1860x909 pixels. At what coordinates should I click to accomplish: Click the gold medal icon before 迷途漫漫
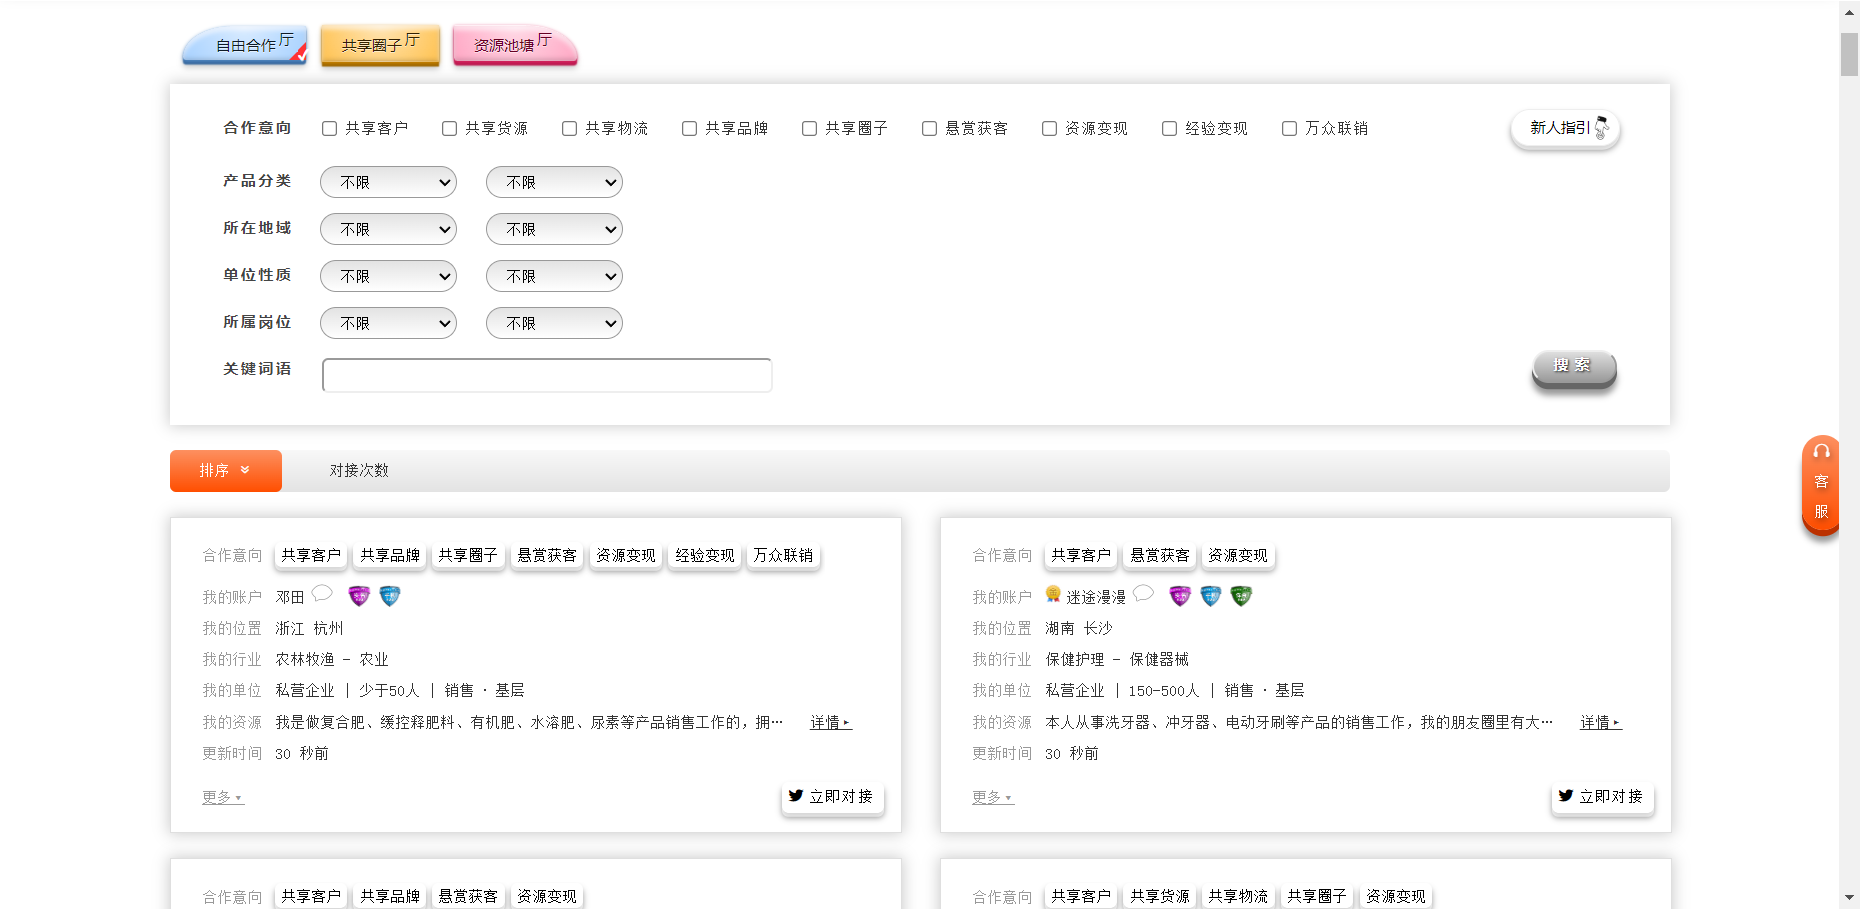[x=1053, y=595]
